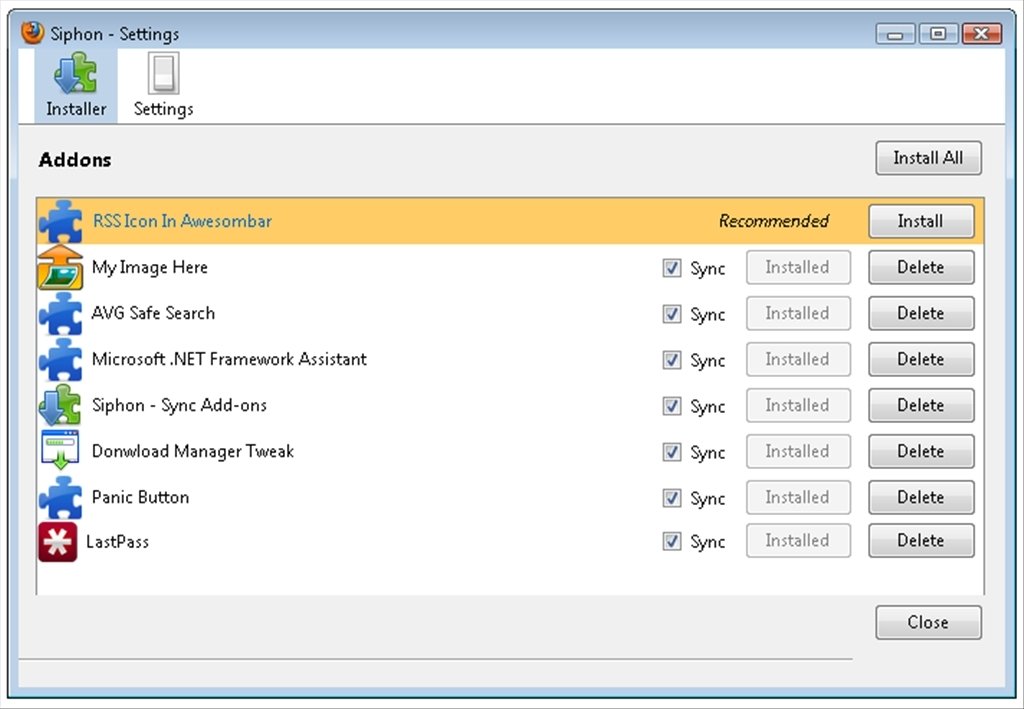Click Installed button for Microsoft .NET Framework Assistant
This screenshot has height=709, width=1024.
point(798,359)
